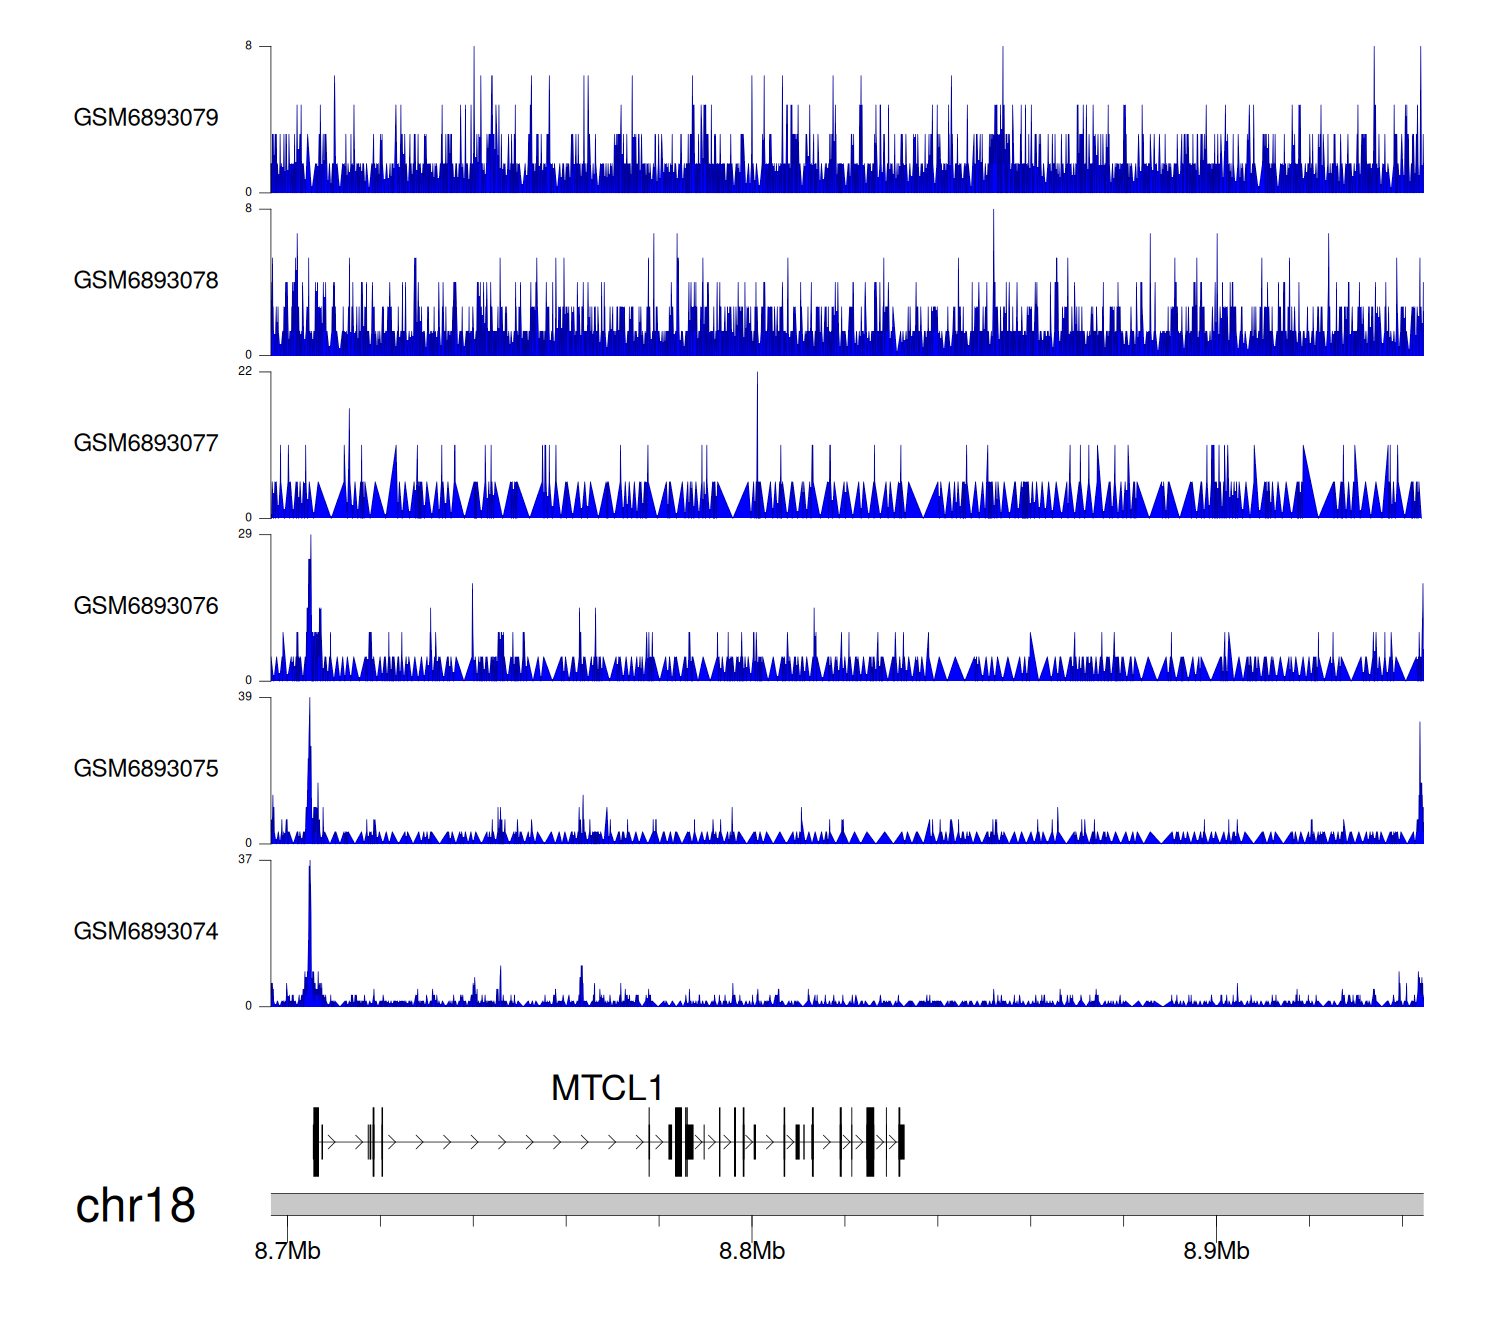Click the GSM6893077 track name
Image resolution: width=1500 pixels, height=1320 pixels.
point(146,444)
